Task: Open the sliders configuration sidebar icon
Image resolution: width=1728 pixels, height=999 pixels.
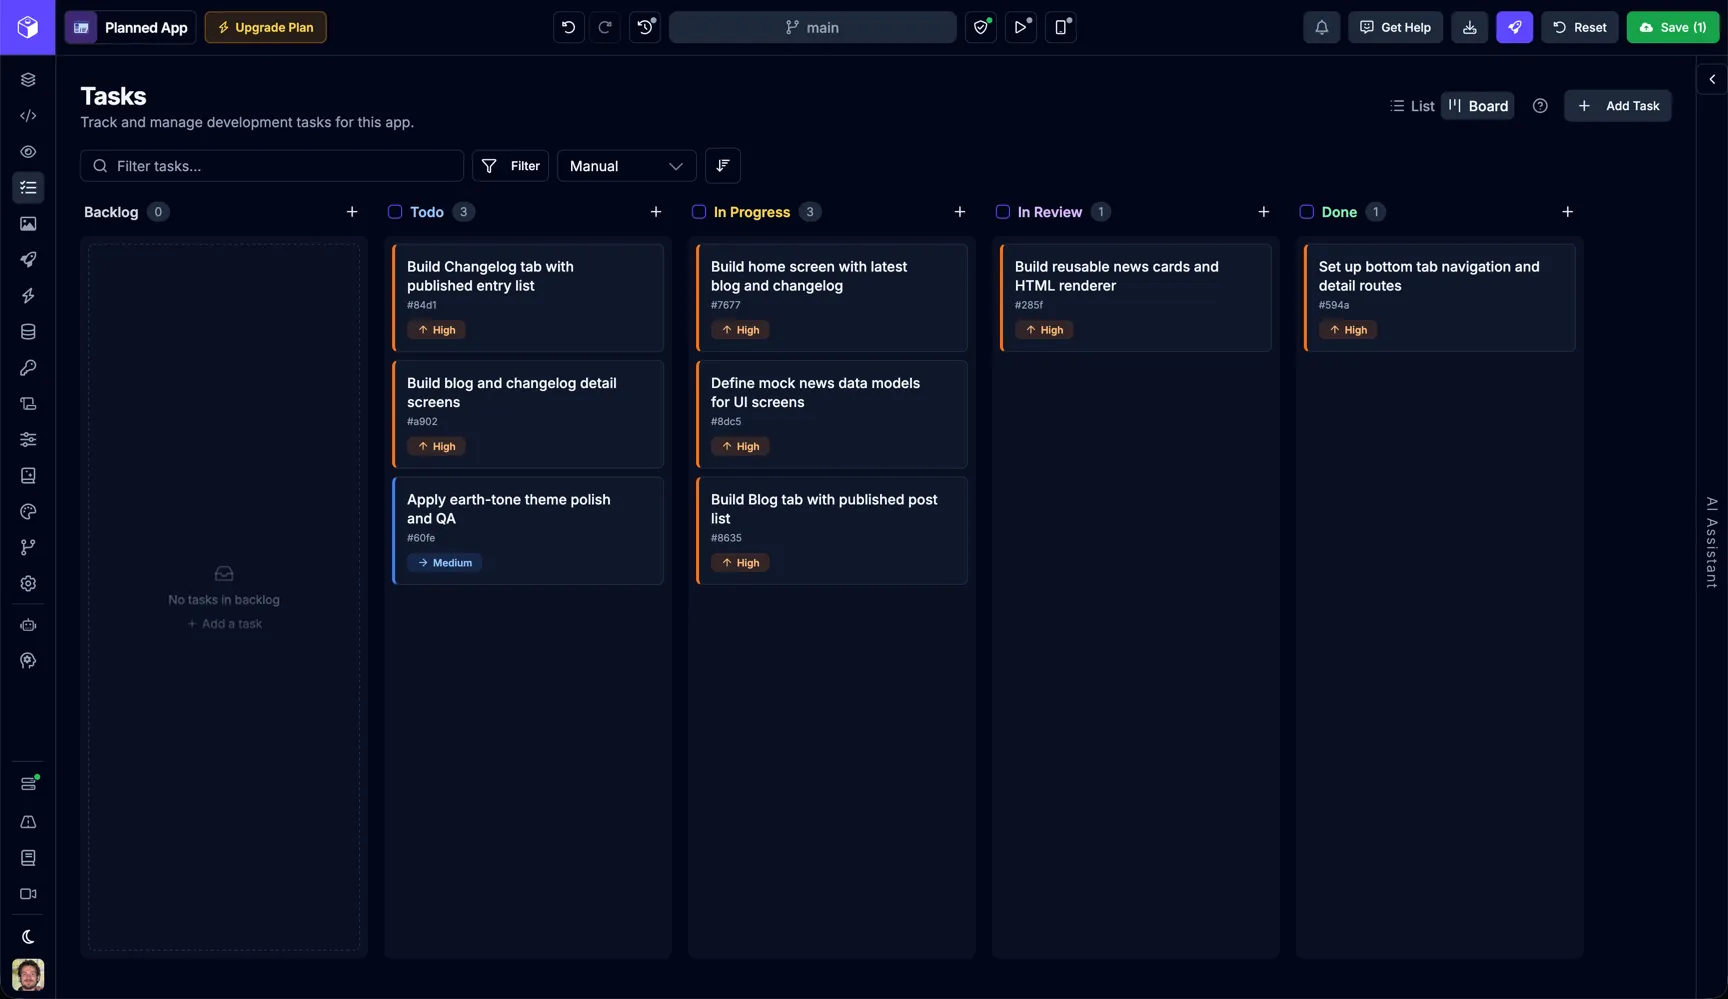Action: pyautogui.click(x=28, y=440)
